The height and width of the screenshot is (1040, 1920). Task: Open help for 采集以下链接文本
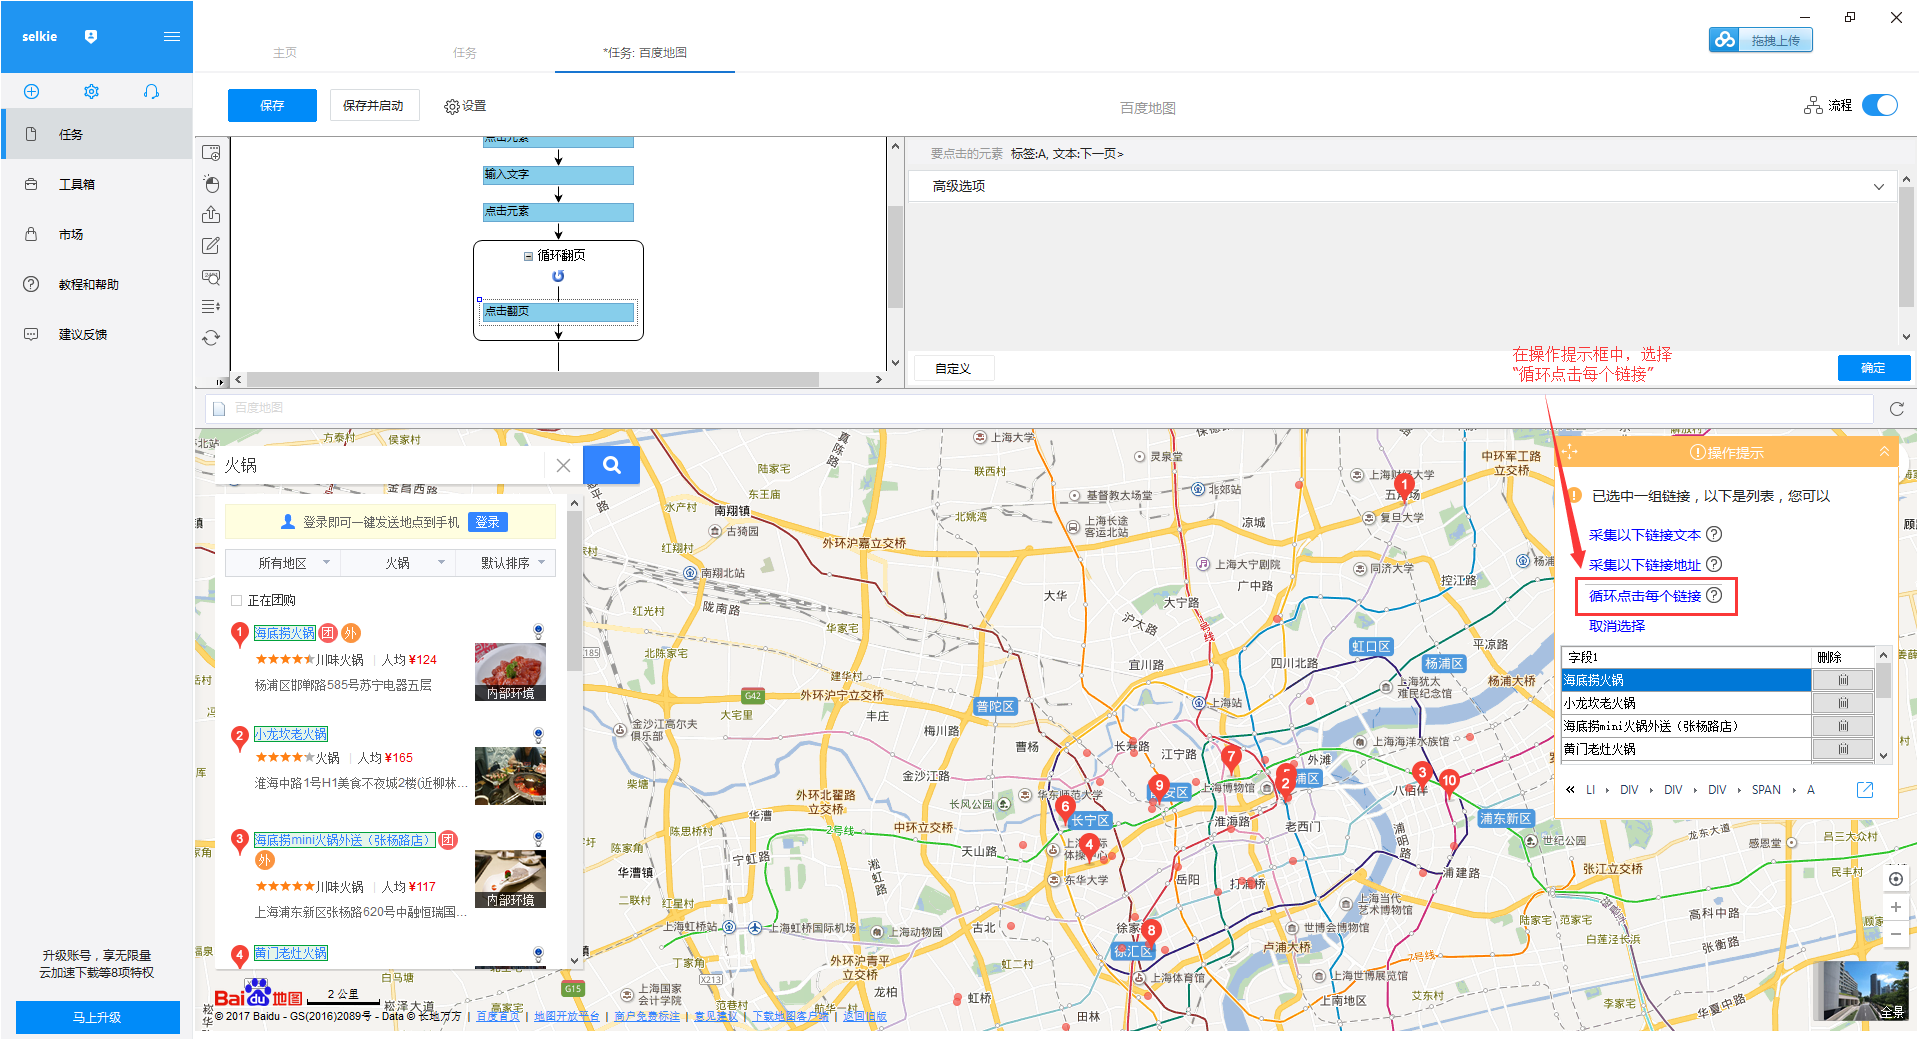coord(1714,534)
